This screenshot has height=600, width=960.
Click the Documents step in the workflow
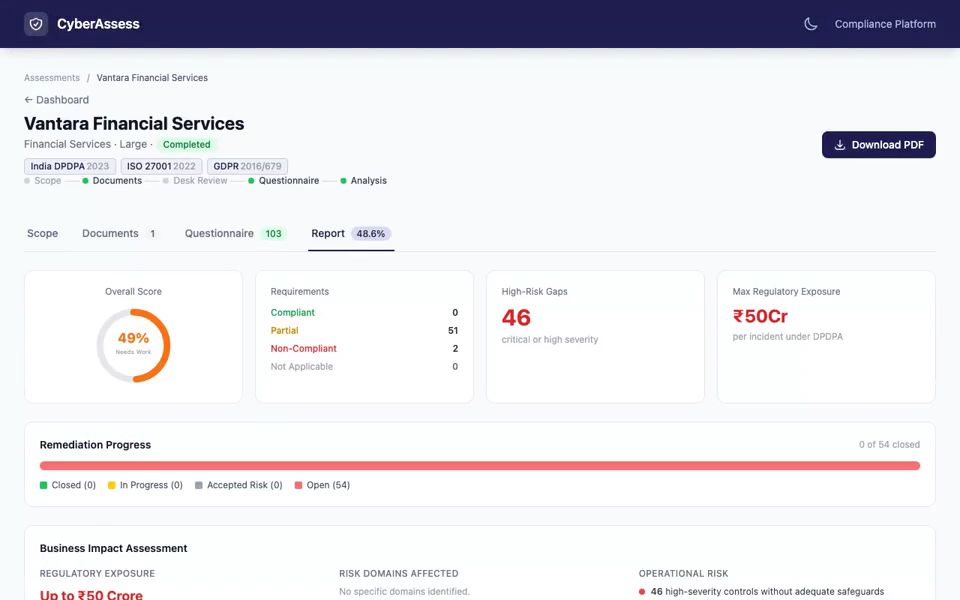point(112,181)
